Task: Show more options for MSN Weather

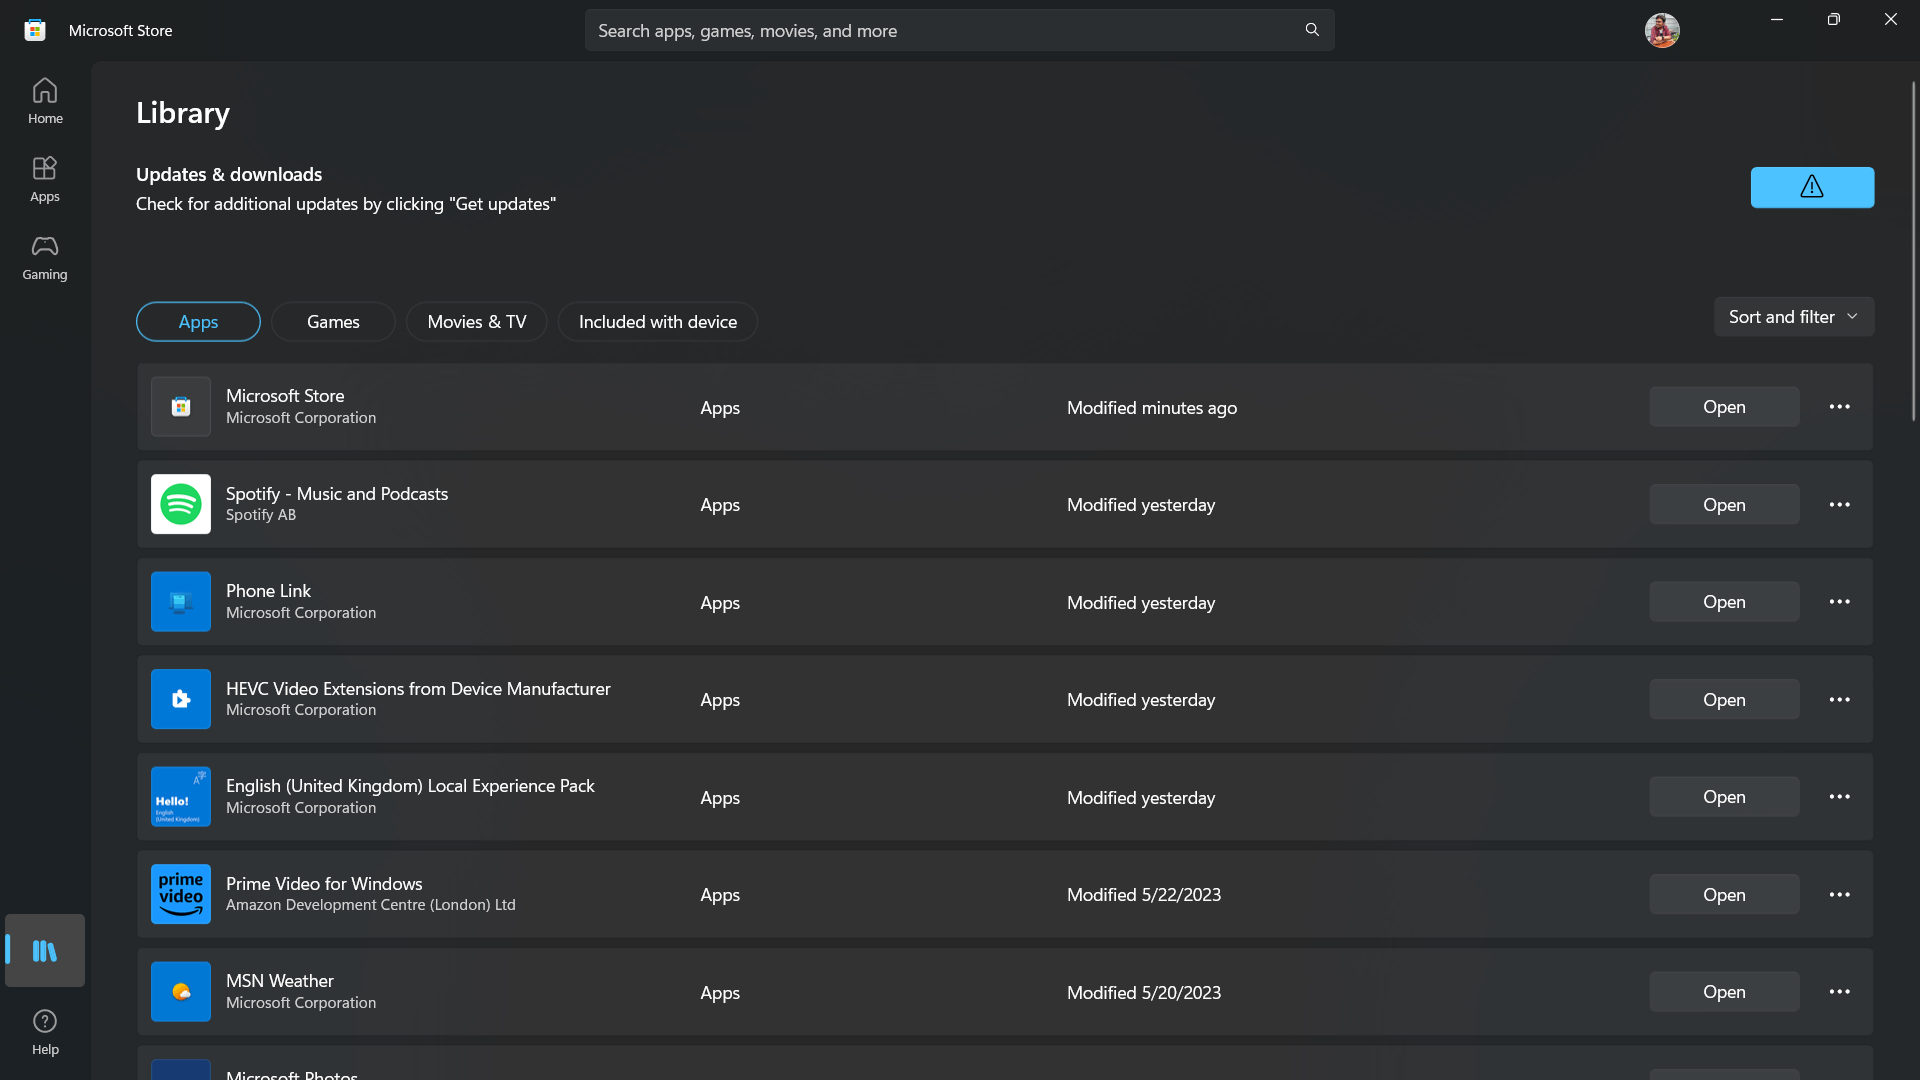Action: pyautogui.click(x=1840, y=992)
